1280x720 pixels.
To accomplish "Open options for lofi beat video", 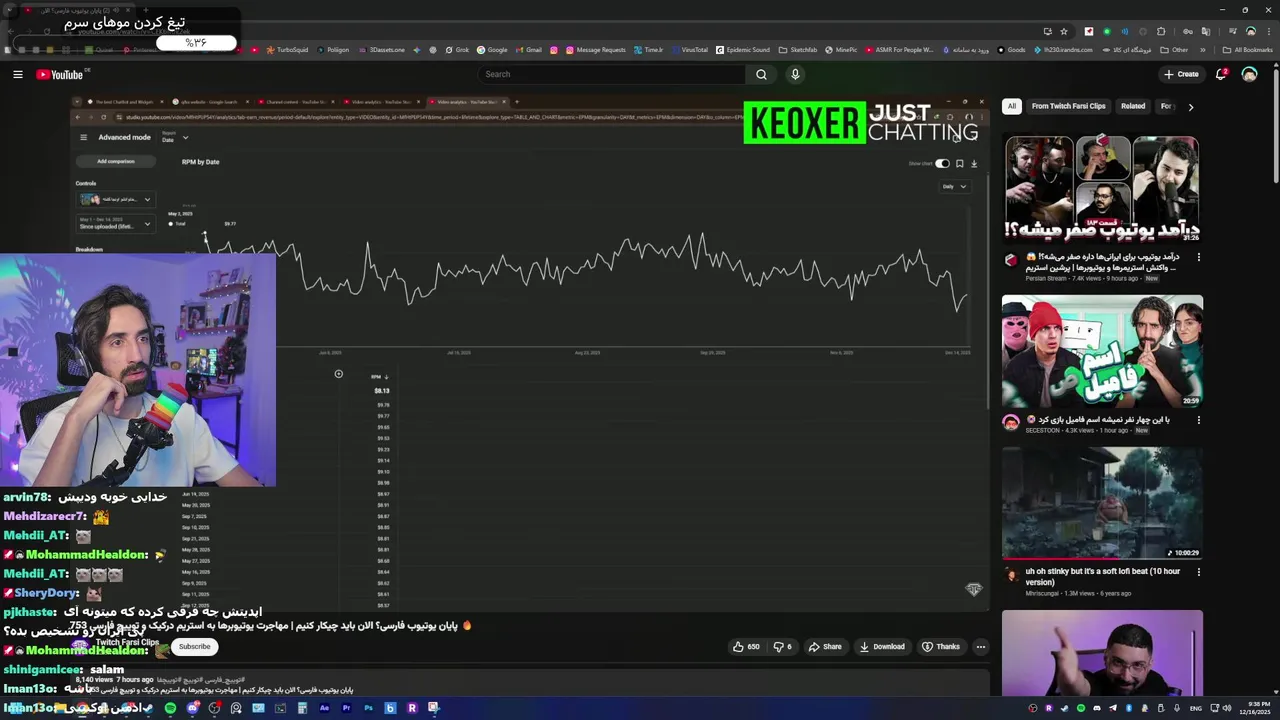I will [1199, 572].
